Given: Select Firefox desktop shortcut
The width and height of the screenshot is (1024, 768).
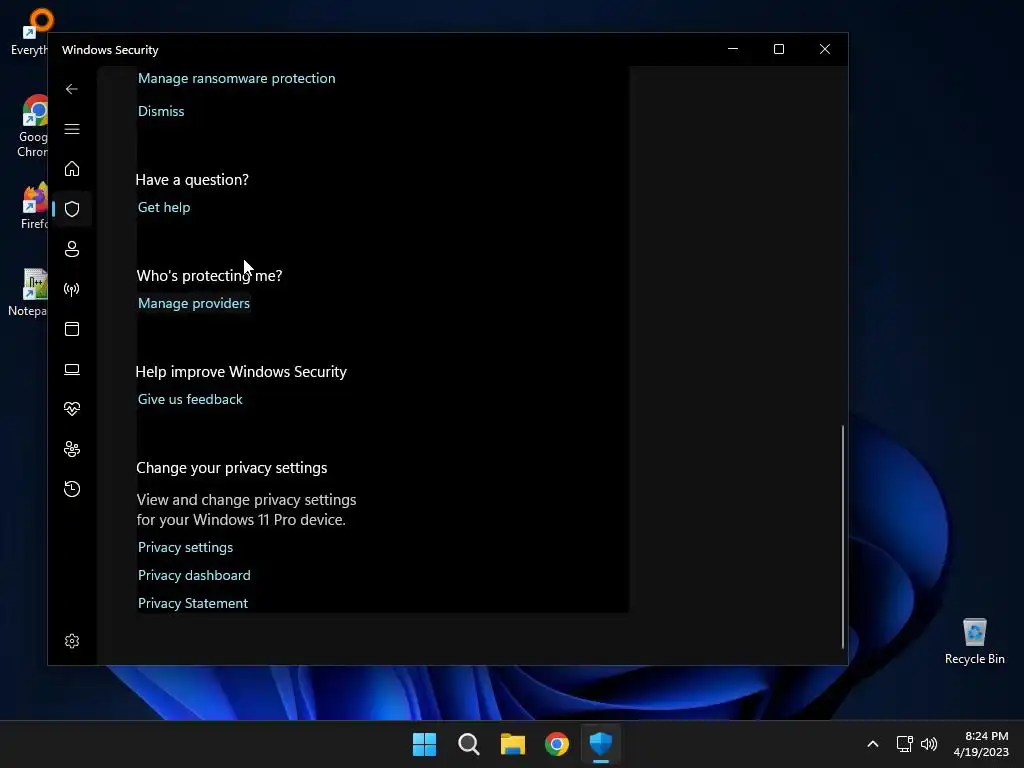Looking at the screenshot, I should [x=34, y=206].
